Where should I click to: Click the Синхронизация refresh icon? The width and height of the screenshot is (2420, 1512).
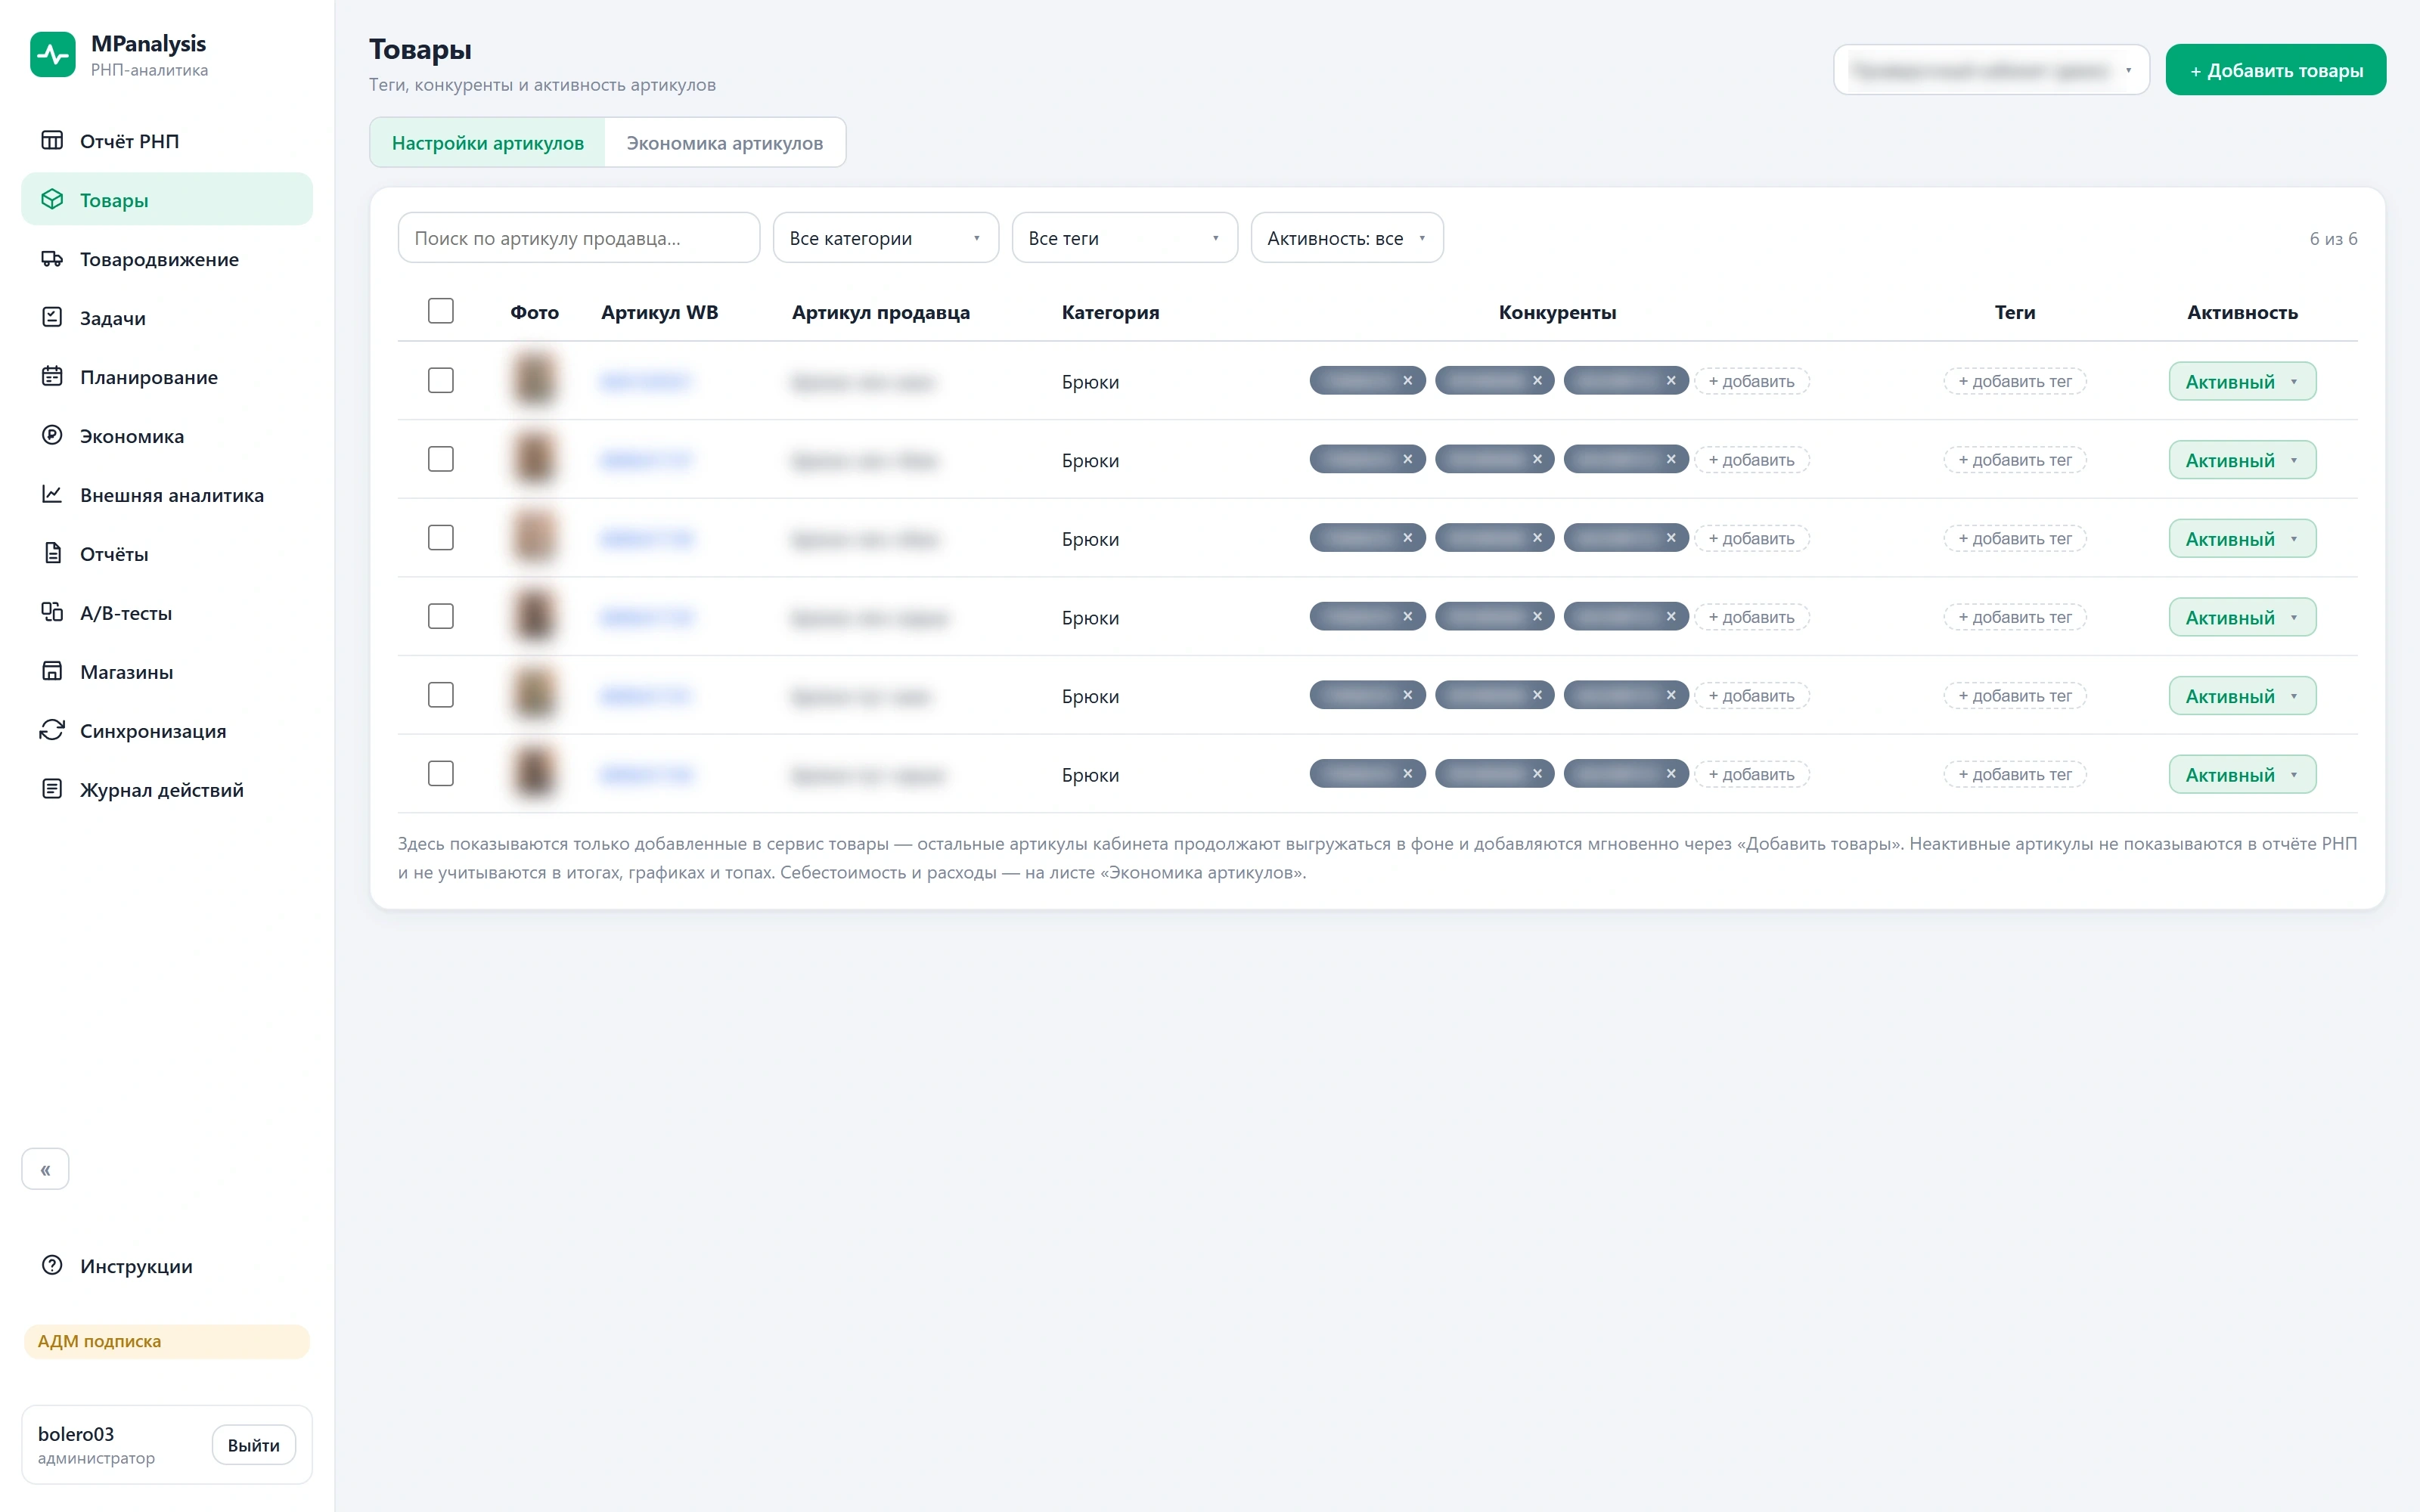52,730
